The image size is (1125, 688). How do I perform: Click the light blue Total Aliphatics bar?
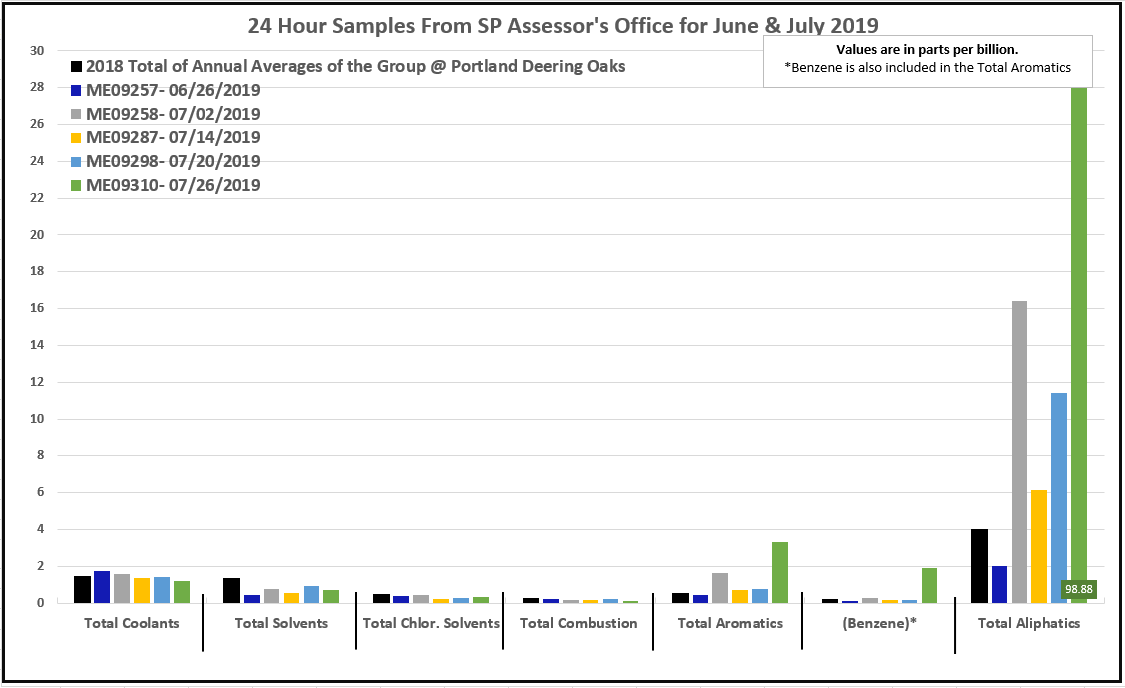(1058, 497)
